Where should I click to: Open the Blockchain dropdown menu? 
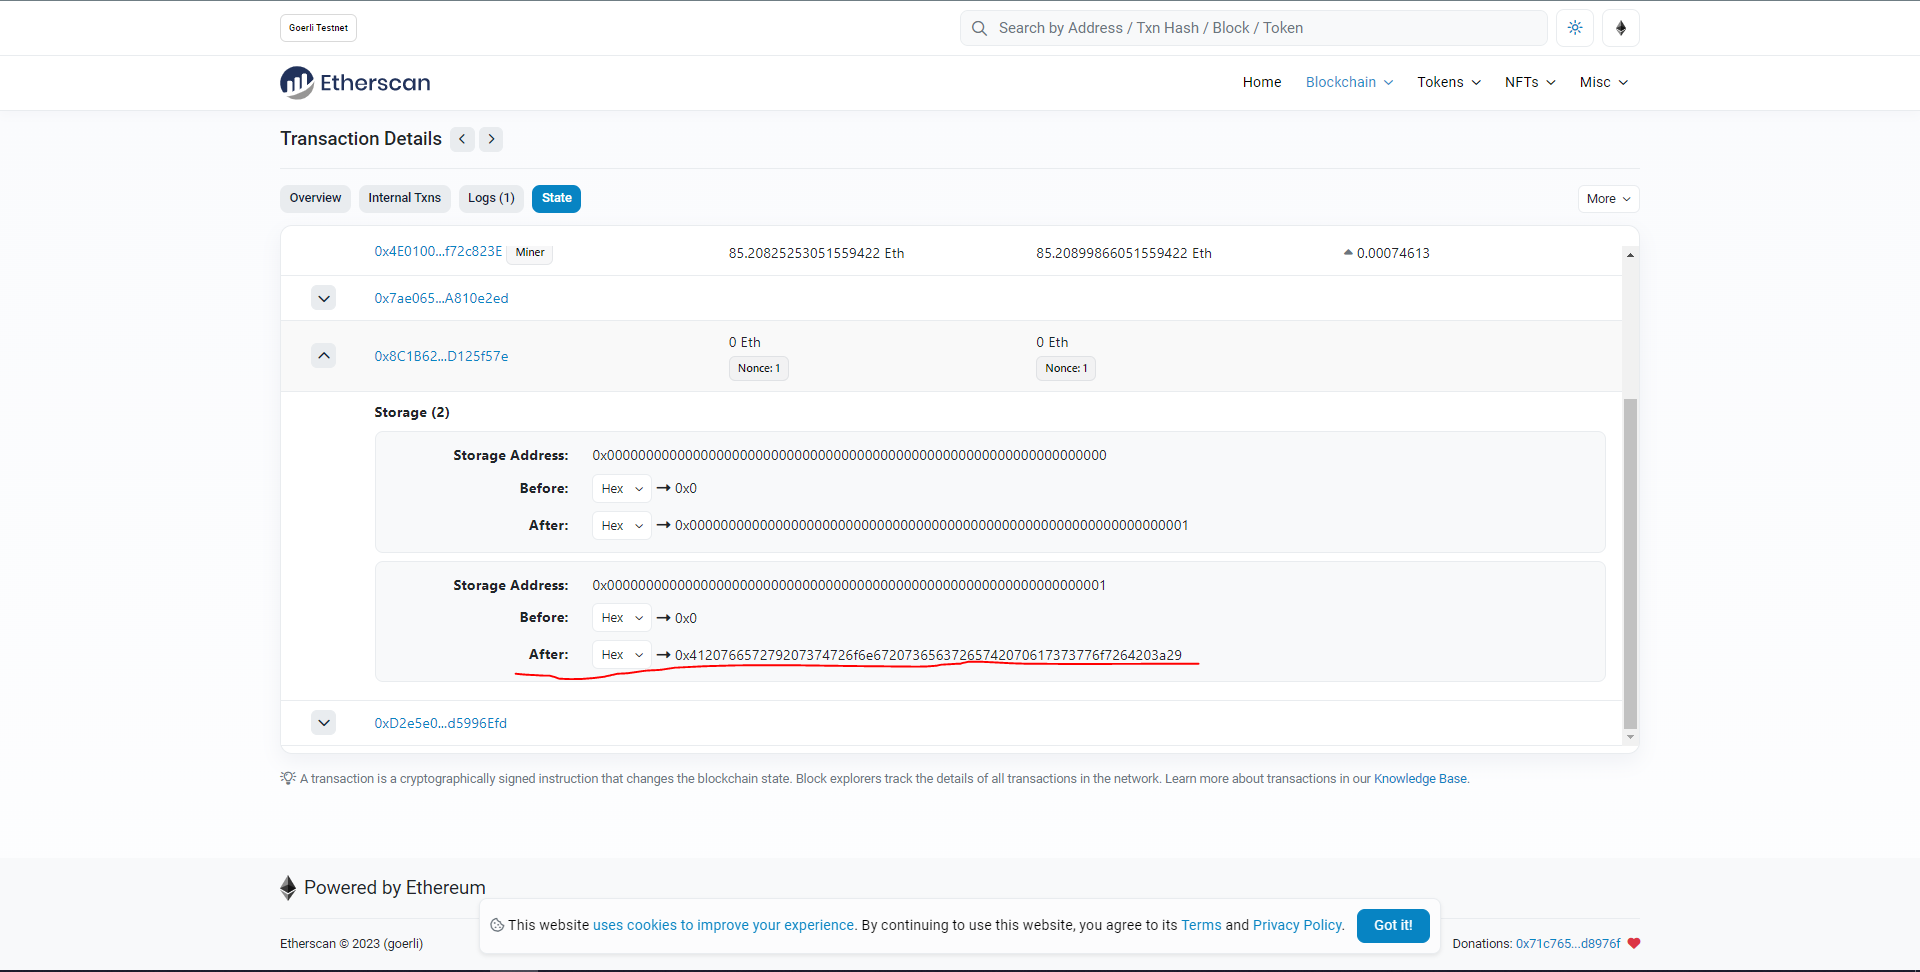point(1349,82)
